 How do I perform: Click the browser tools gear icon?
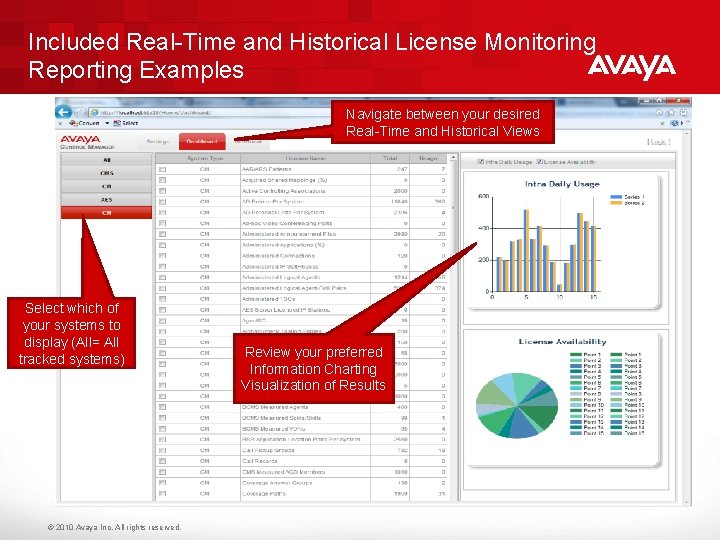pos(684,112)
